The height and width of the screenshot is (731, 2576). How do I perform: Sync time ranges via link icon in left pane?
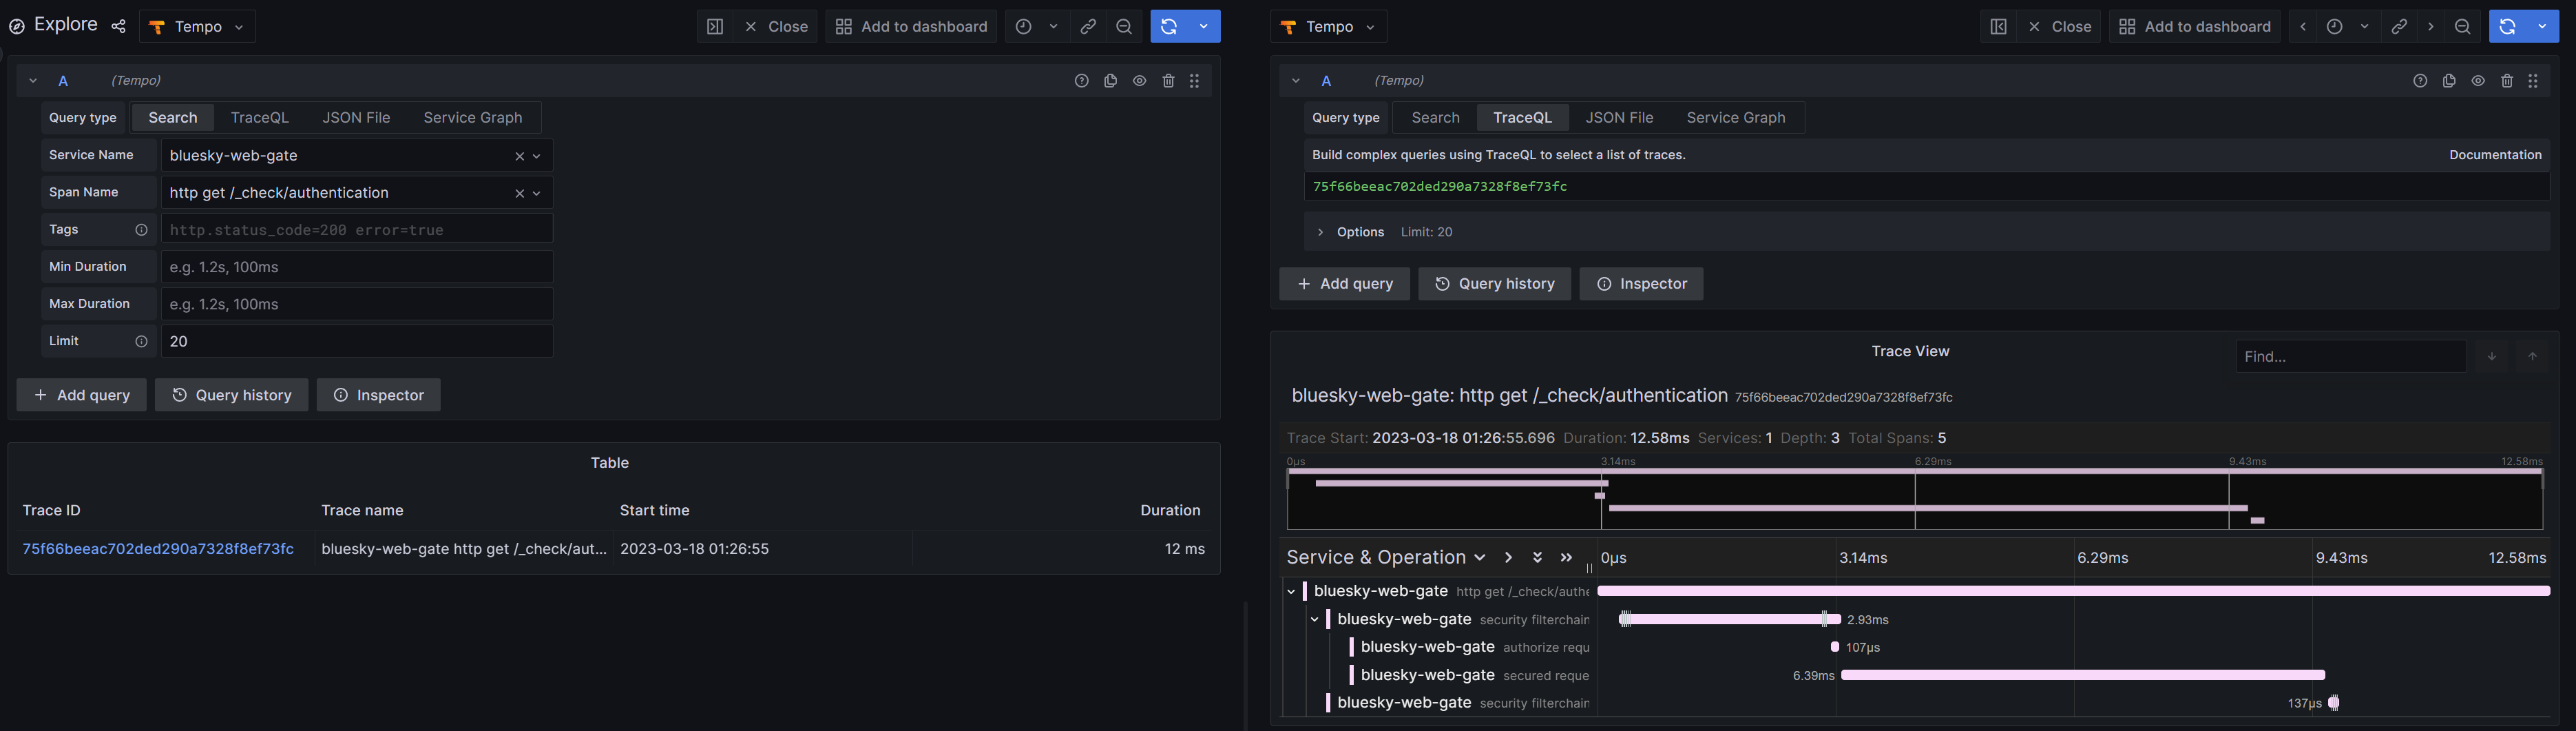(1088, 27)
